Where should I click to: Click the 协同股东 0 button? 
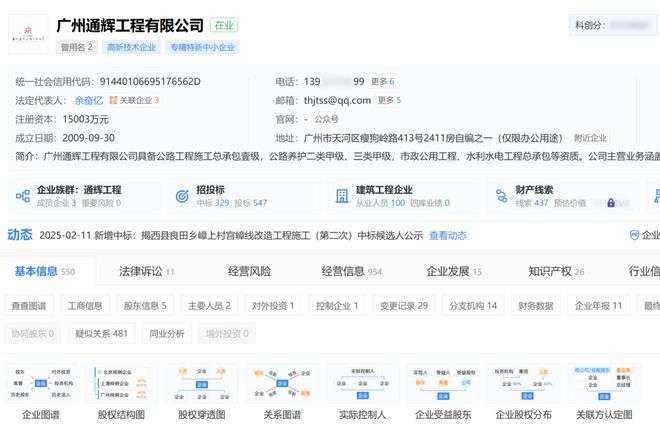coord(32,334)
